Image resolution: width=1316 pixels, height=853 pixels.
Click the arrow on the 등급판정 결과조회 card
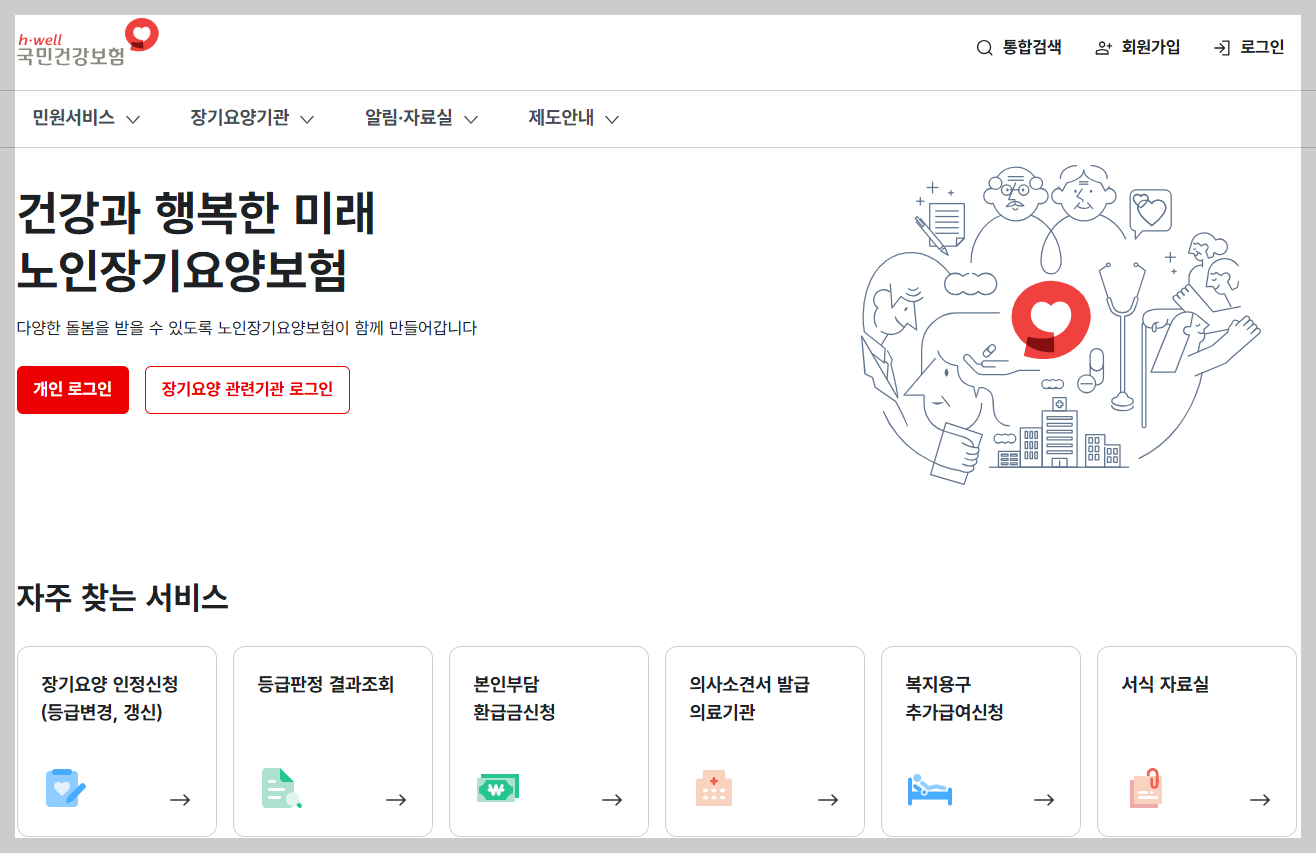396,799
